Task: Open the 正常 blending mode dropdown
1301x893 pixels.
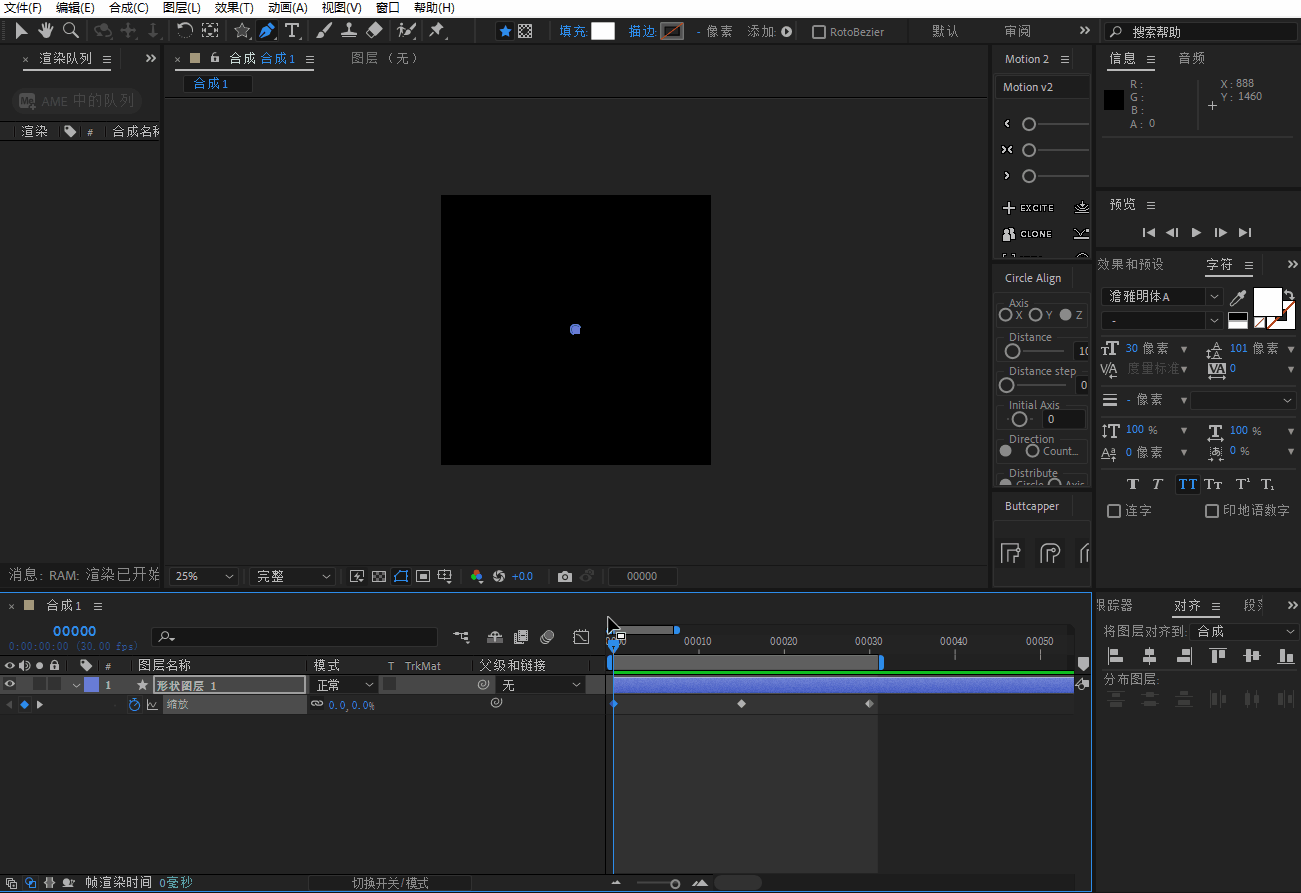Action: (x=345, y=685)
